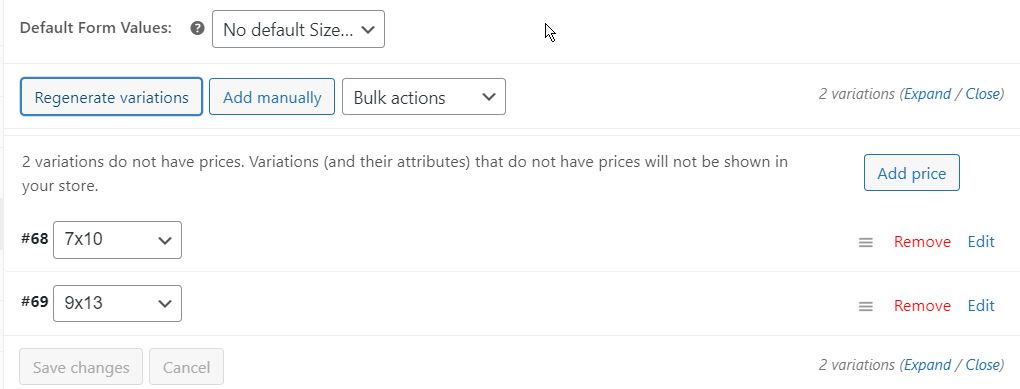Open the Bulk actions dropdown
The height and width of the screenshot is (389, 1020).
click(x=423, y=97)
